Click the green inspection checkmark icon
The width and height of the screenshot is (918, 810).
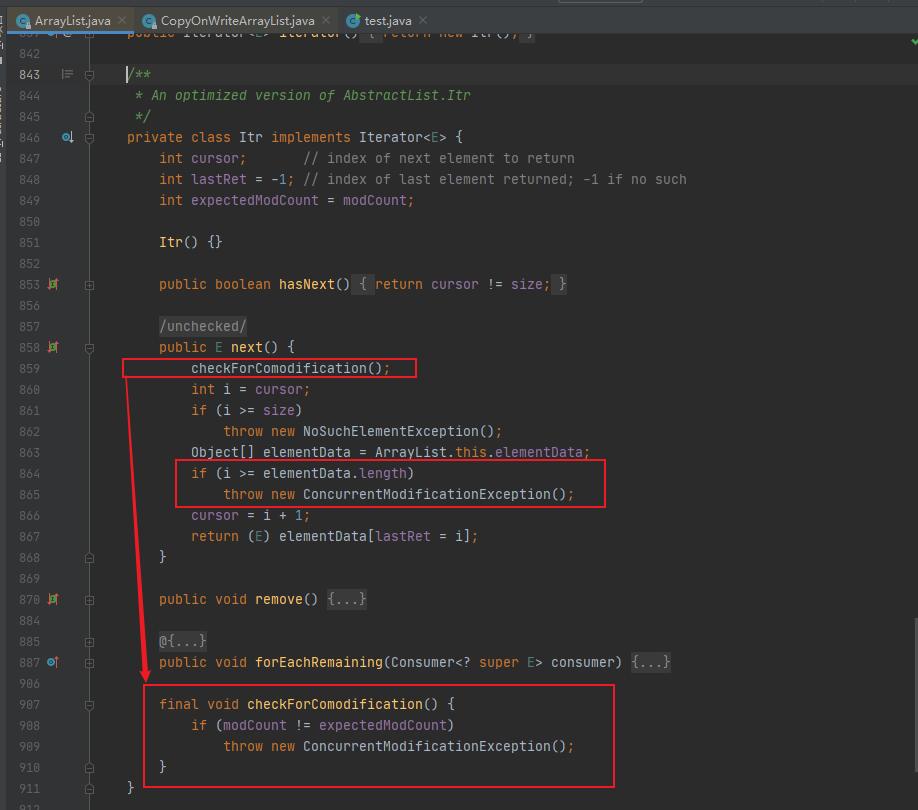913,41
